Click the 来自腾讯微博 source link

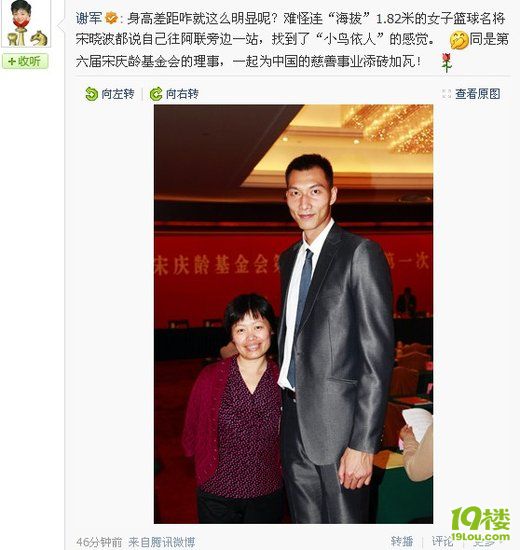[x=161, y=542]
